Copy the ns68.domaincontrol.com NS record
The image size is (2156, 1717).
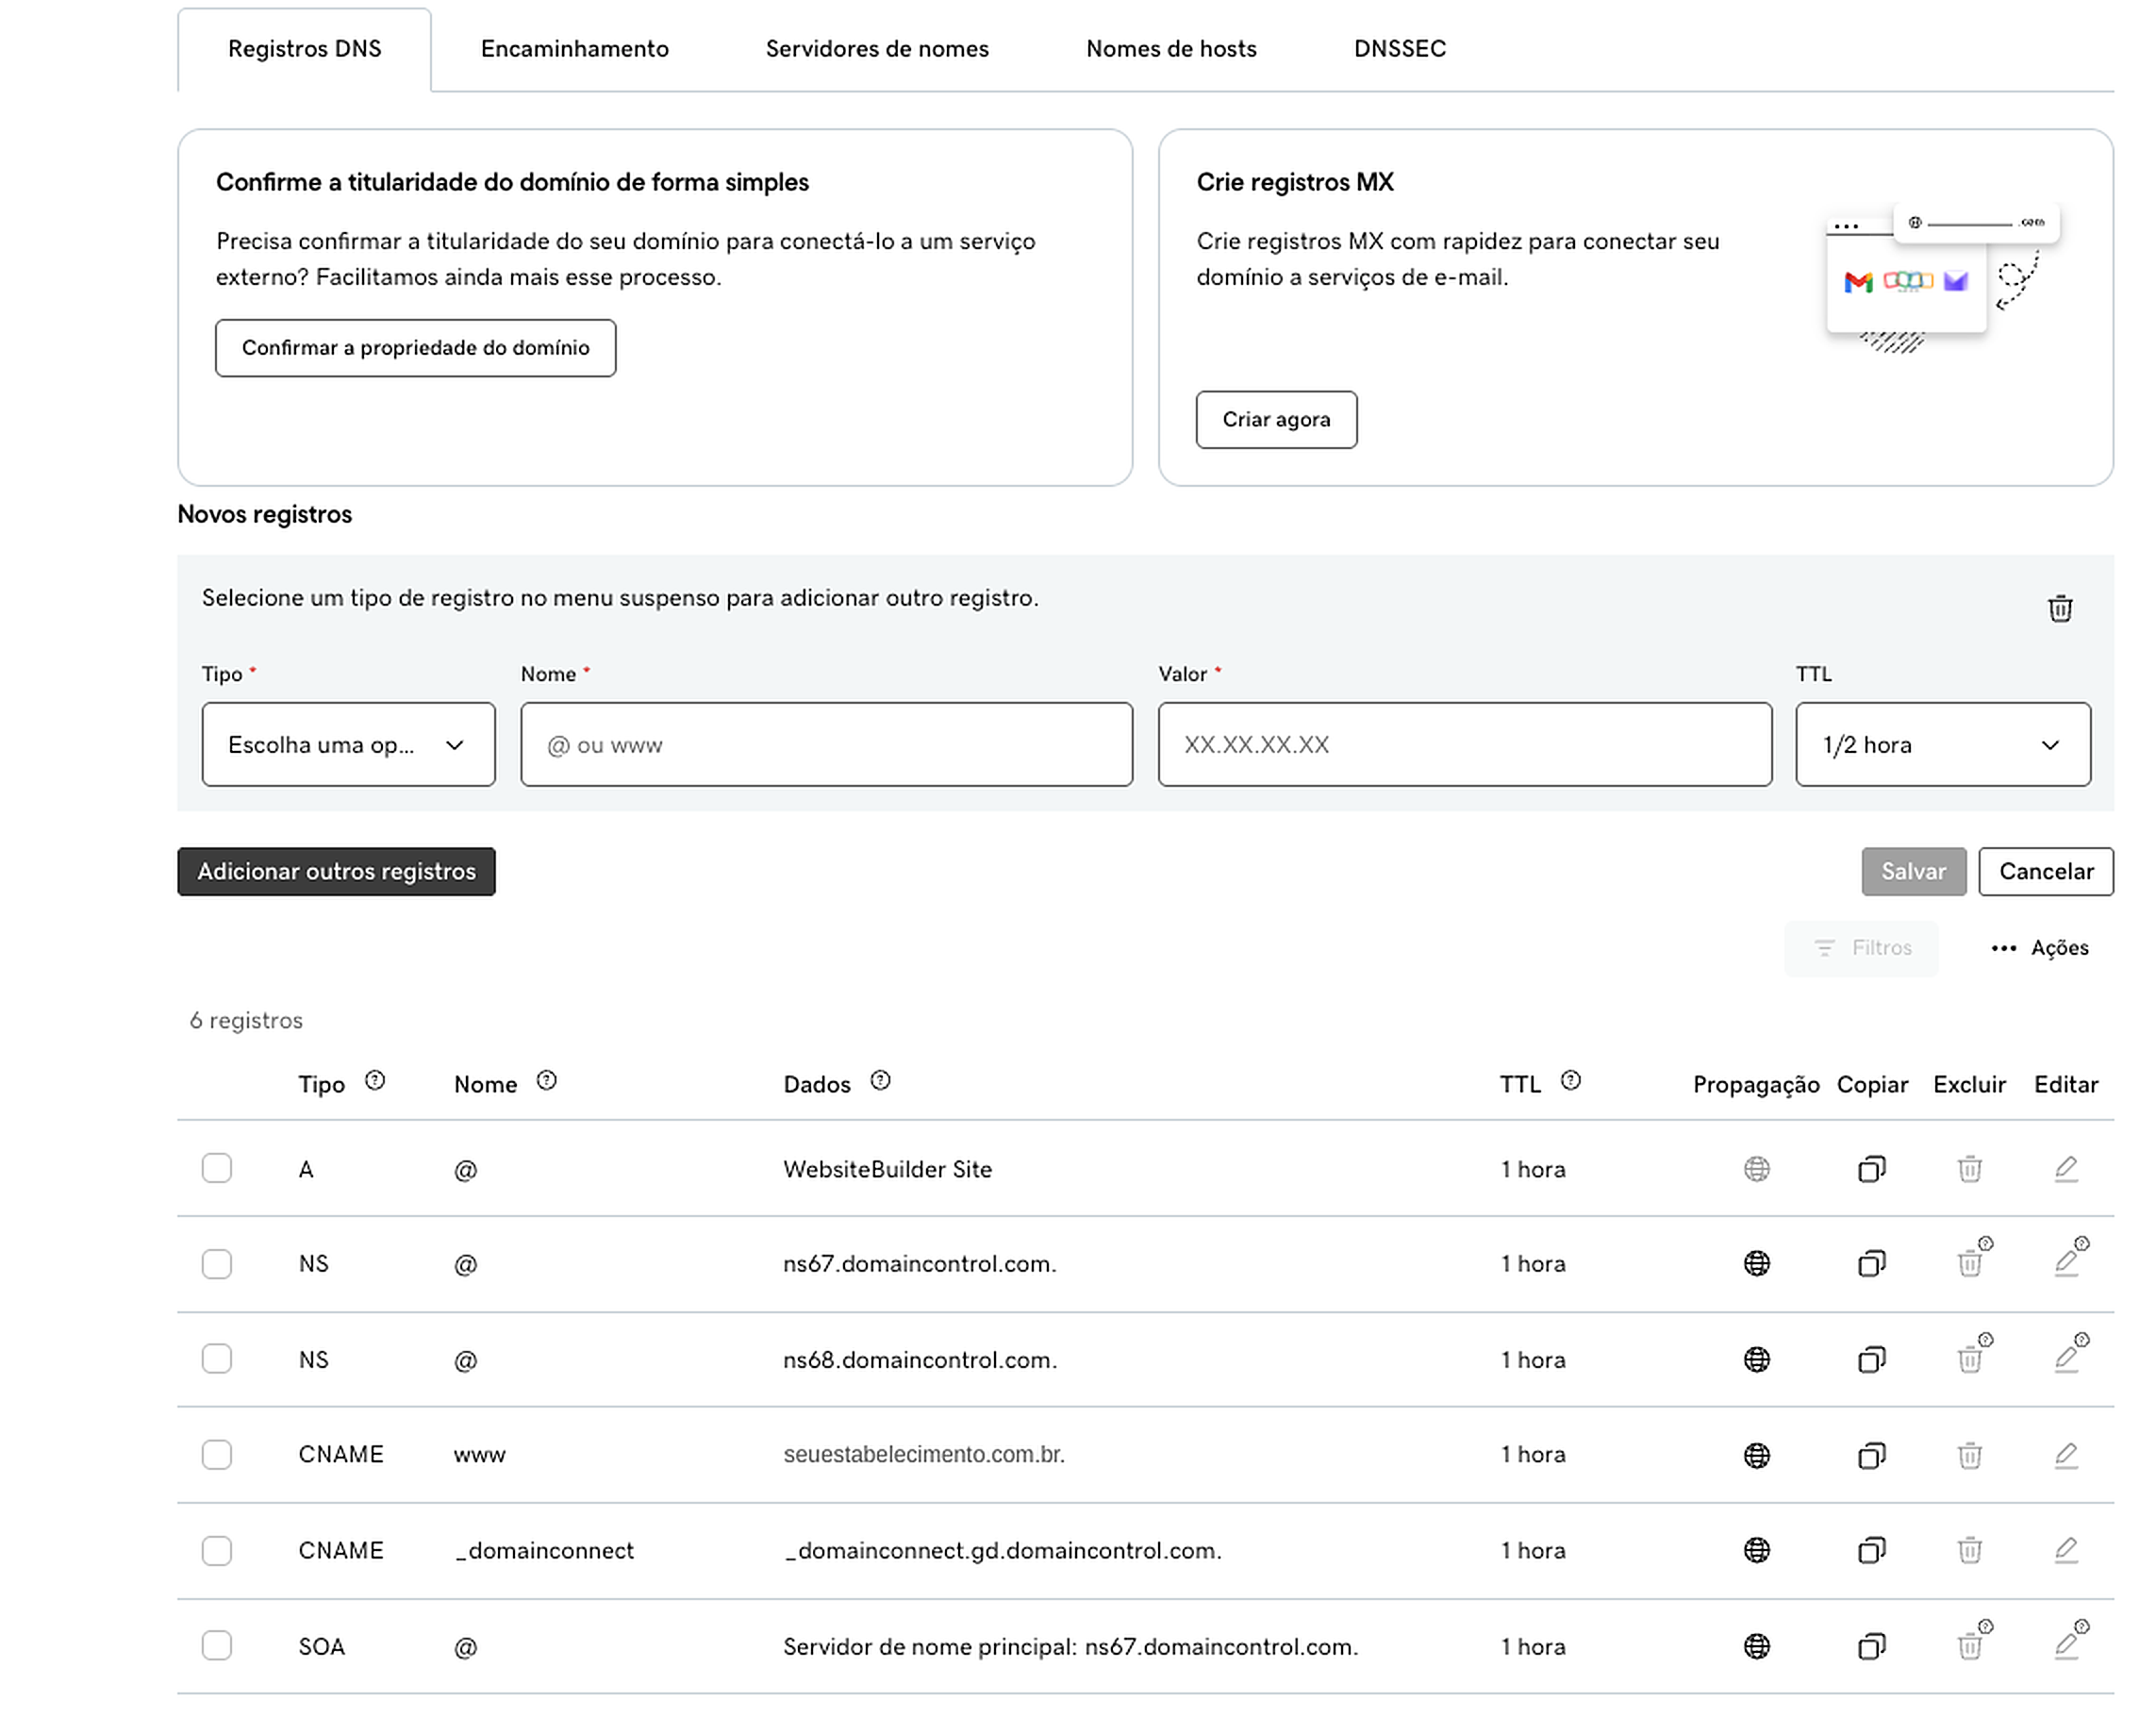[1871, 1359]
